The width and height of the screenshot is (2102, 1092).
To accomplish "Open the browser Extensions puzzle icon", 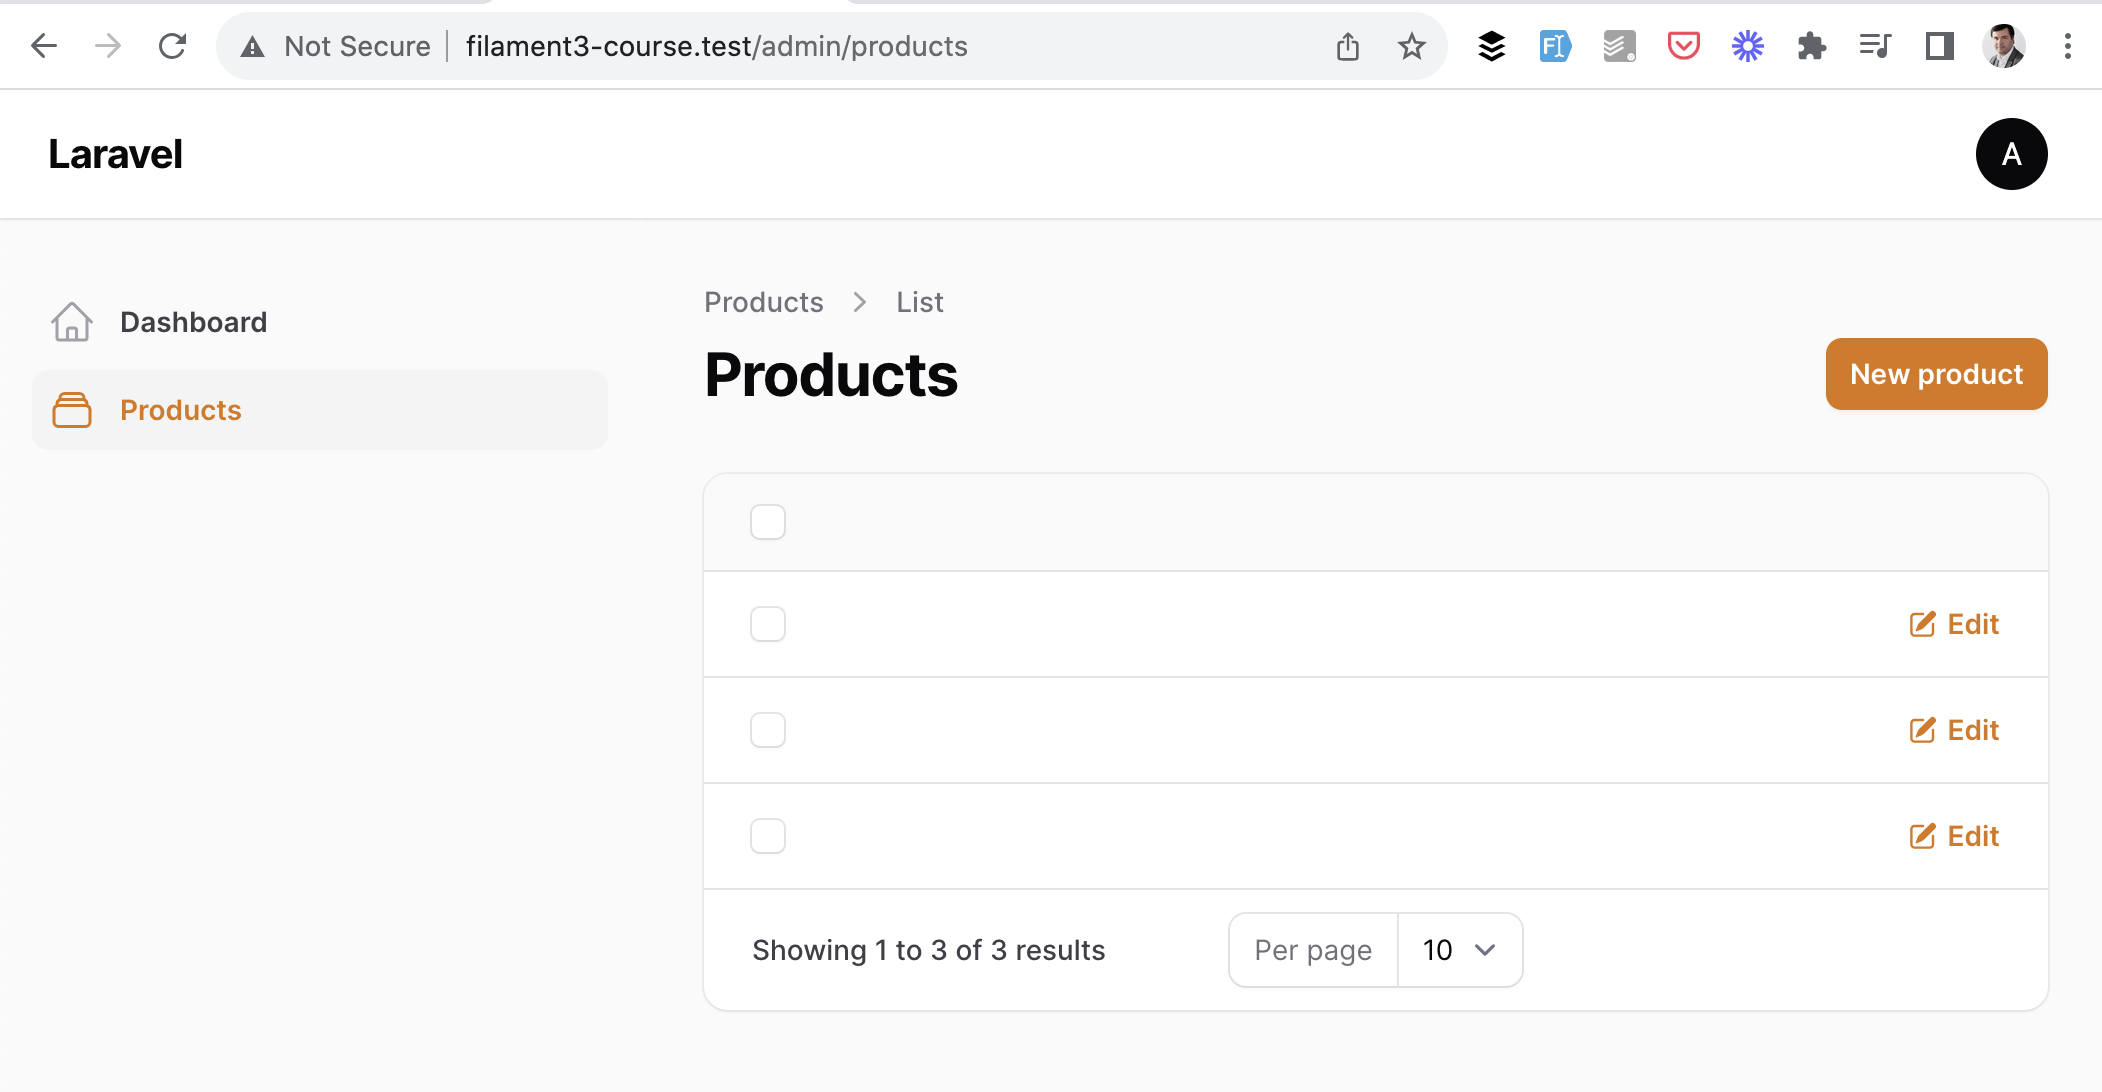I will 1811,46.
